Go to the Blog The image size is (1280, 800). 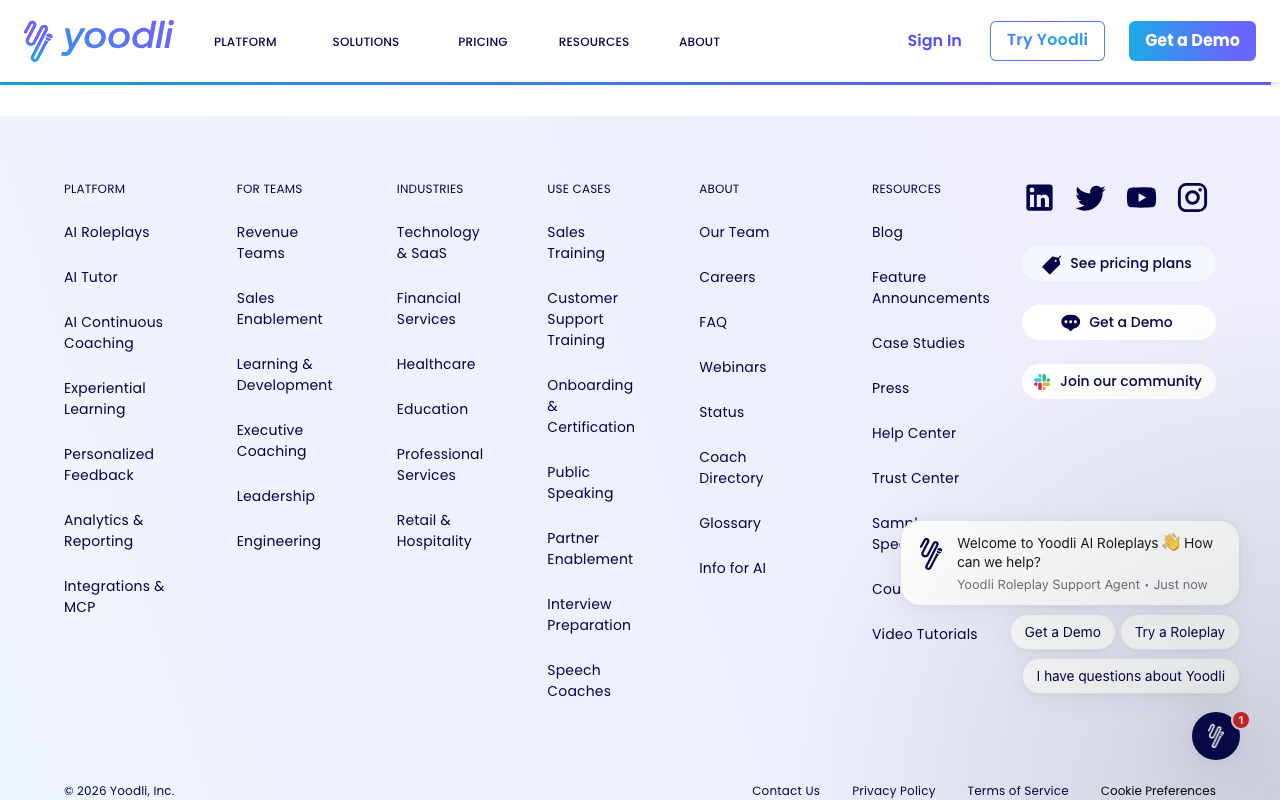(x=887, y=232)
